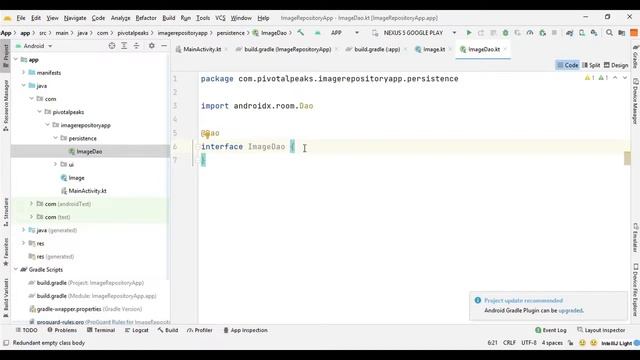Toggle the Favorites side panel
The image size is (640, 360).
5,252
